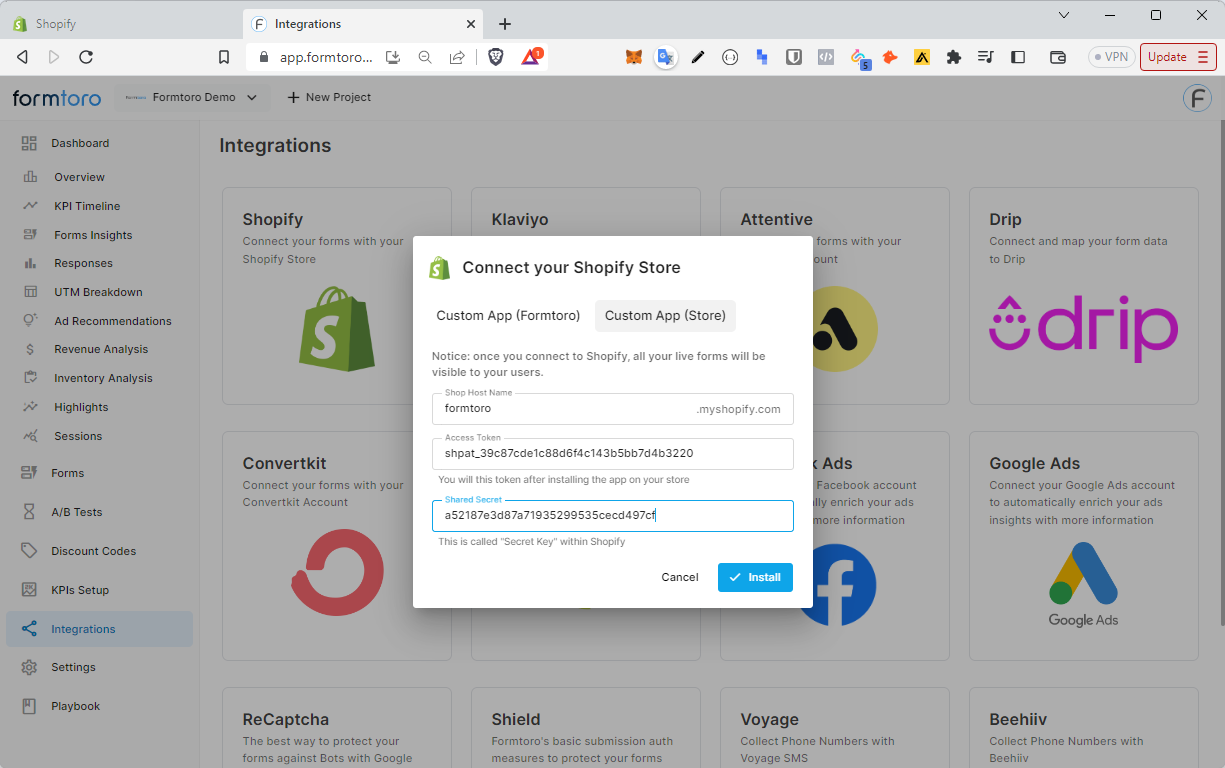Viewport: 1225px width, 768px height.
Task: Toggle the VPN button
Action: pyautogui.click(x=1111, y=57)
